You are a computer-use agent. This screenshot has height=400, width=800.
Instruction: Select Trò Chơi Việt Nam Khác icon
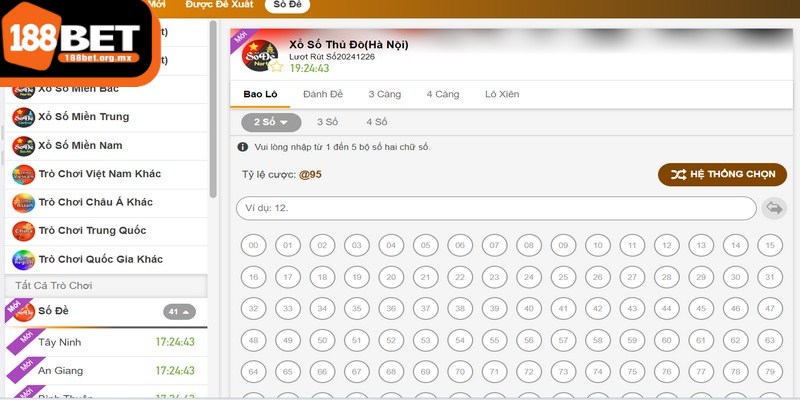click(23, 174)
